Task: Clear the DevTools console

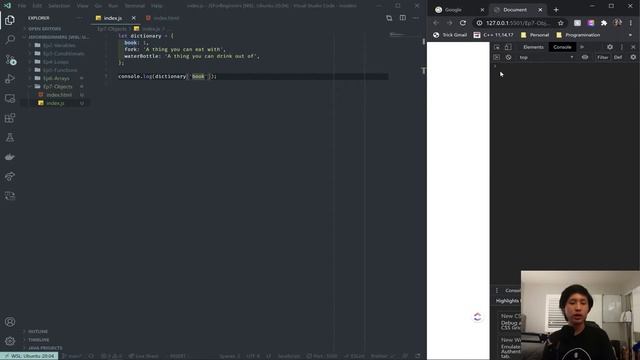Action: (508, 58)
